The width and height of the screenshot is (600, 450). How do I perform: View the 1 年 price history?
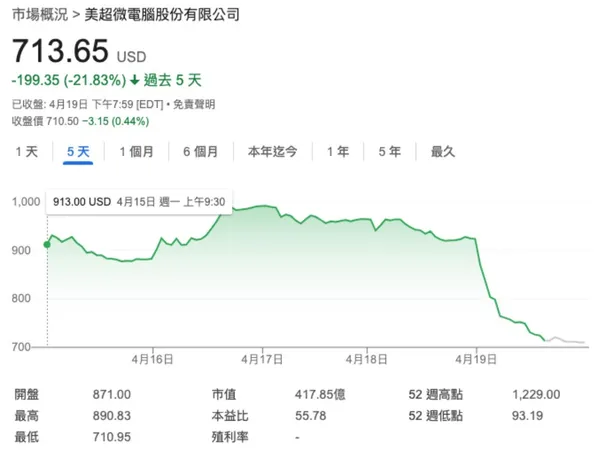click(x=338, y=152)
